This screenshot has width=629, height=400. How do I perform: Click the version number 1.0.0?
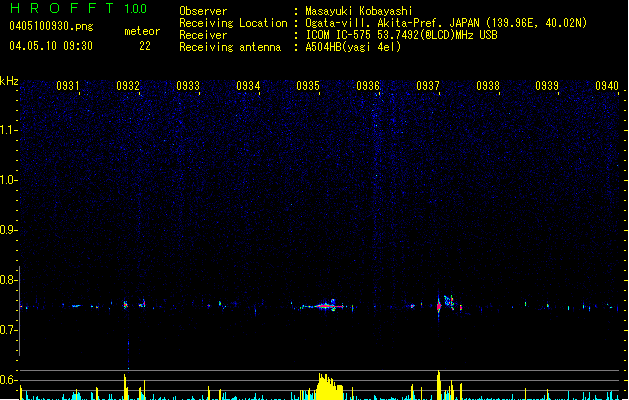point(136,9)
